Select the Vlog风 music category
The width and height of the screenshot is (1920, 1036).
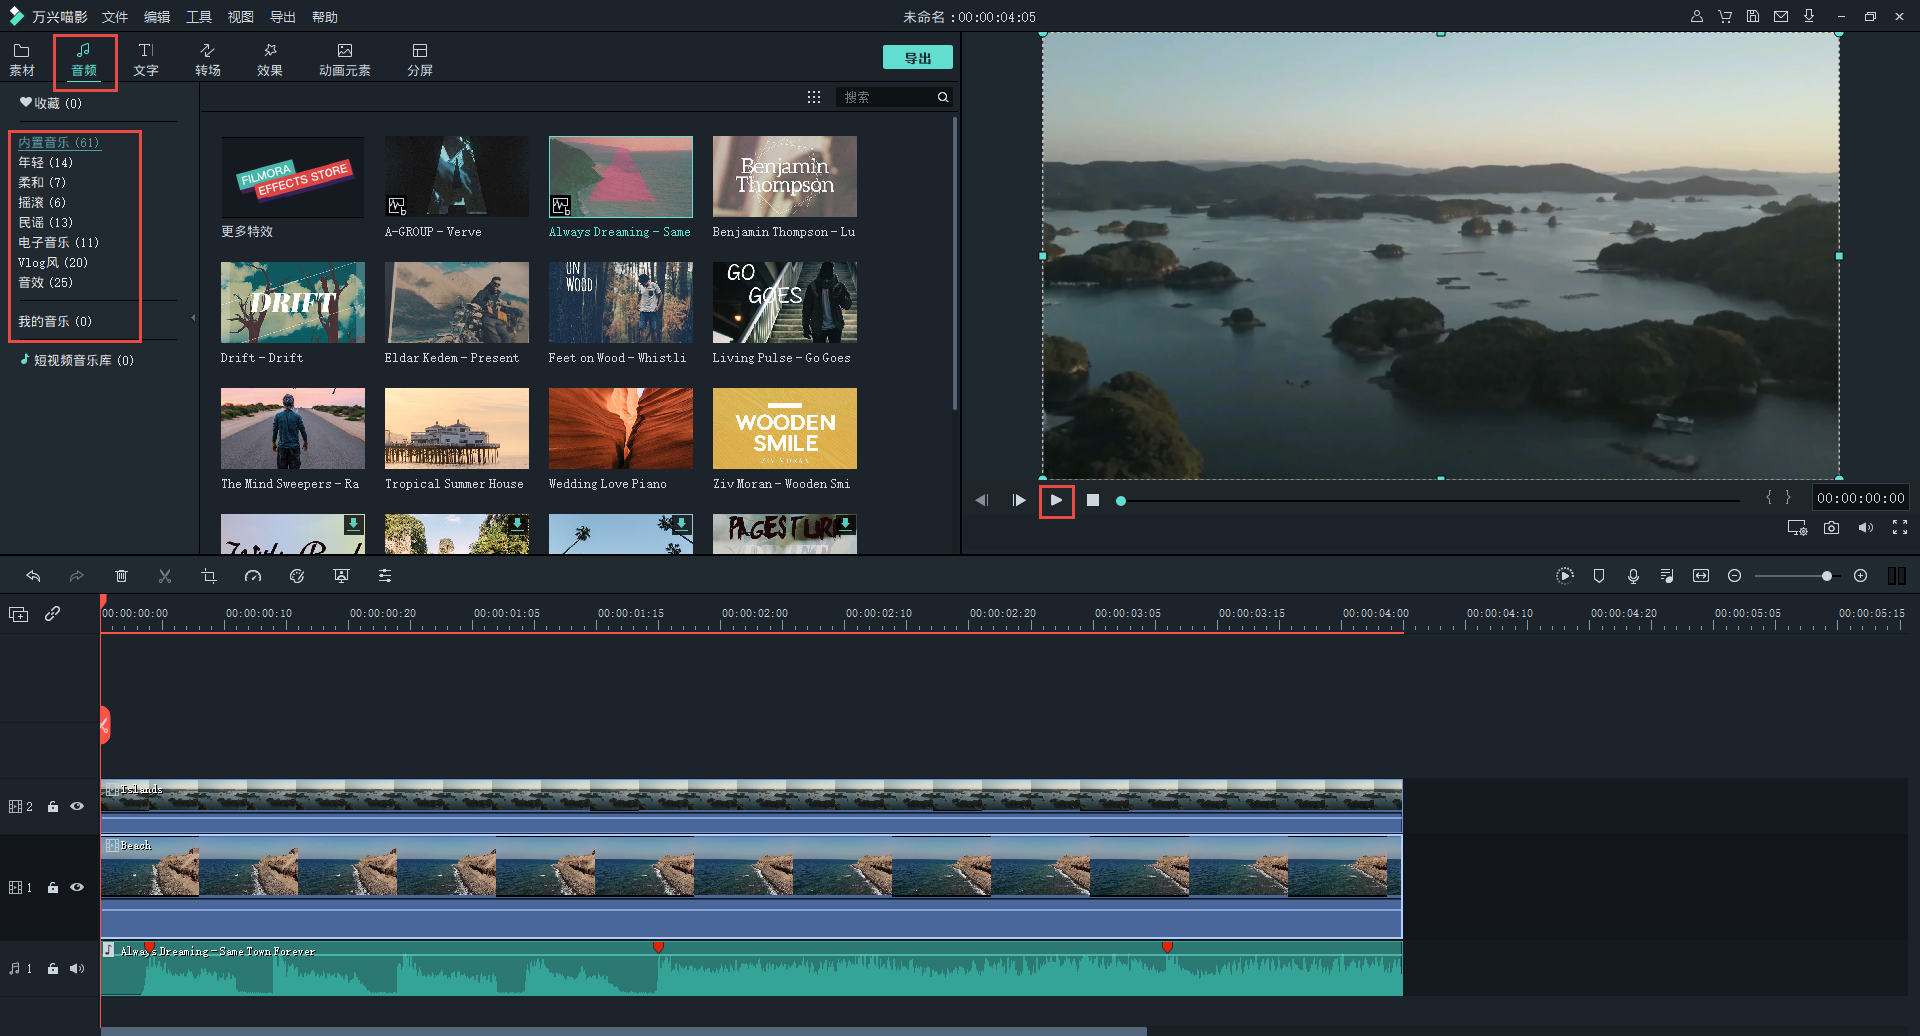(x=53, y=262)
